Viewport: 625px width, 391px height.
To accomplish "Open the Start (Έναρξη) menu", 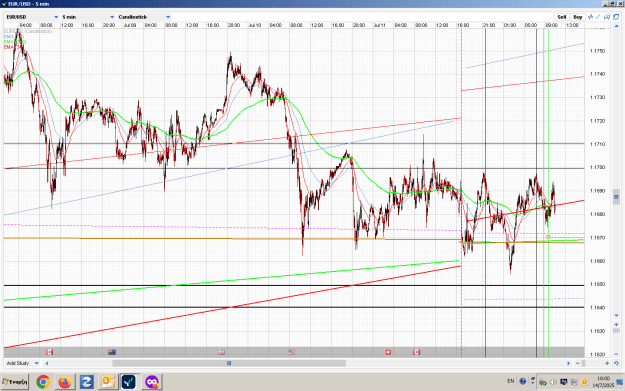I will pyautogui.click(x=15, y=382).
